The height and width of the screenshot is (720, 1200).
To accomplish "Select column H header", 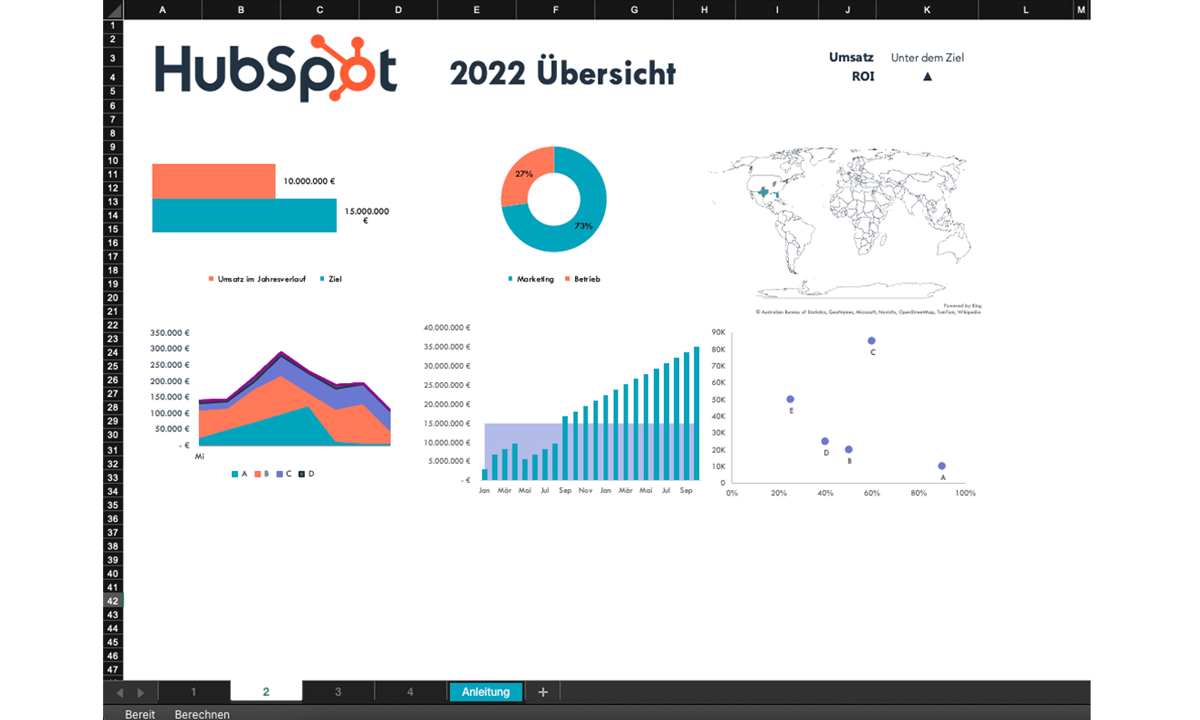I will [x=704, y=10].
